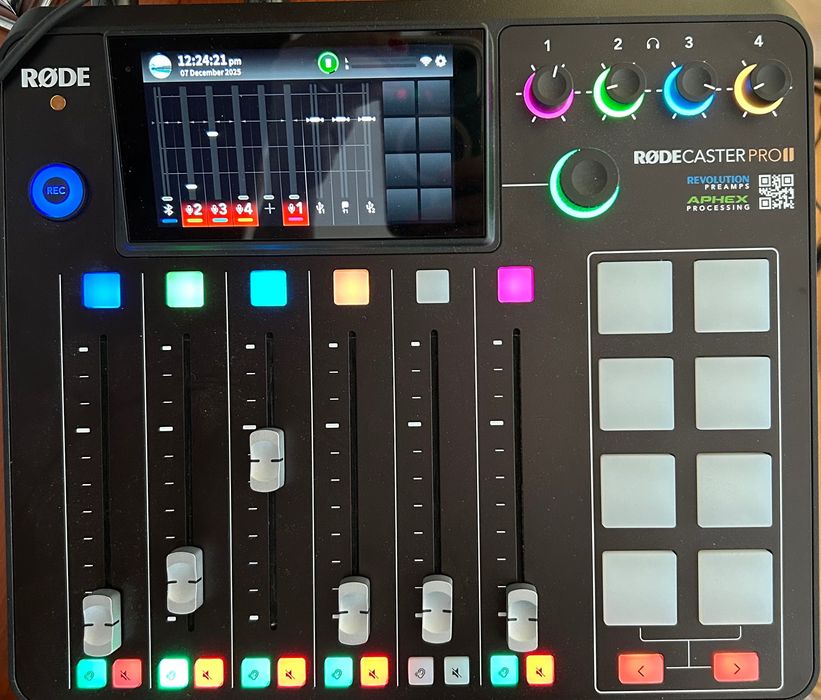Touch the green channel physical fader cap
Image resolution: width=821 pixels, height=700 pixels.
[x=185, y=580]
